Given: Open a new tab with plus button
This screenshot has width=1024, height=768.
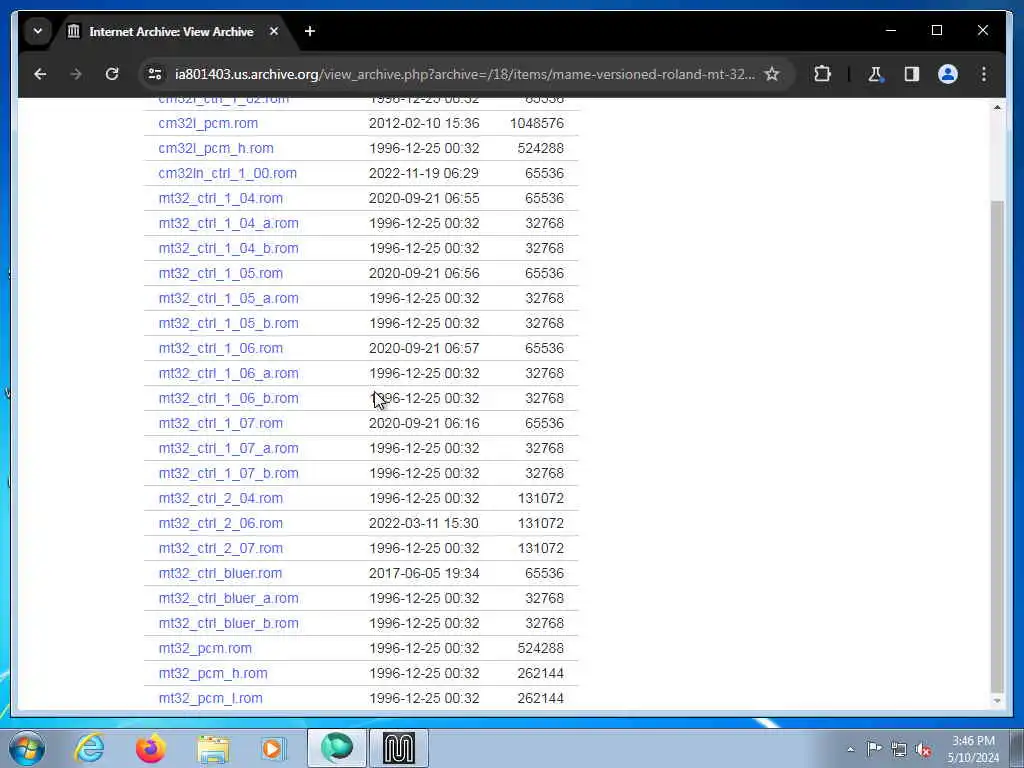Looking at the screenshot, I should (310, 31).
